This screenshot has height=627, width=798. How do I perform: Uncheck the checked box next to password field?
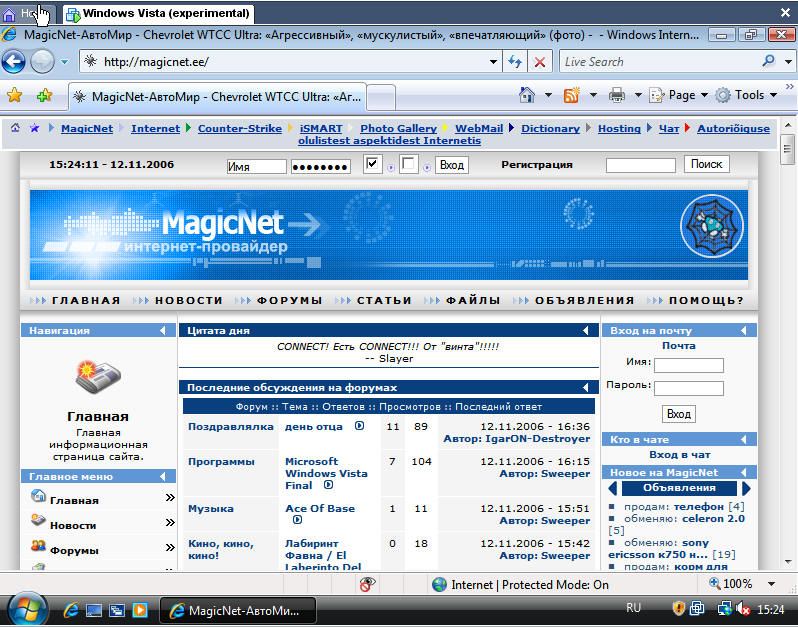click(373, 164)
